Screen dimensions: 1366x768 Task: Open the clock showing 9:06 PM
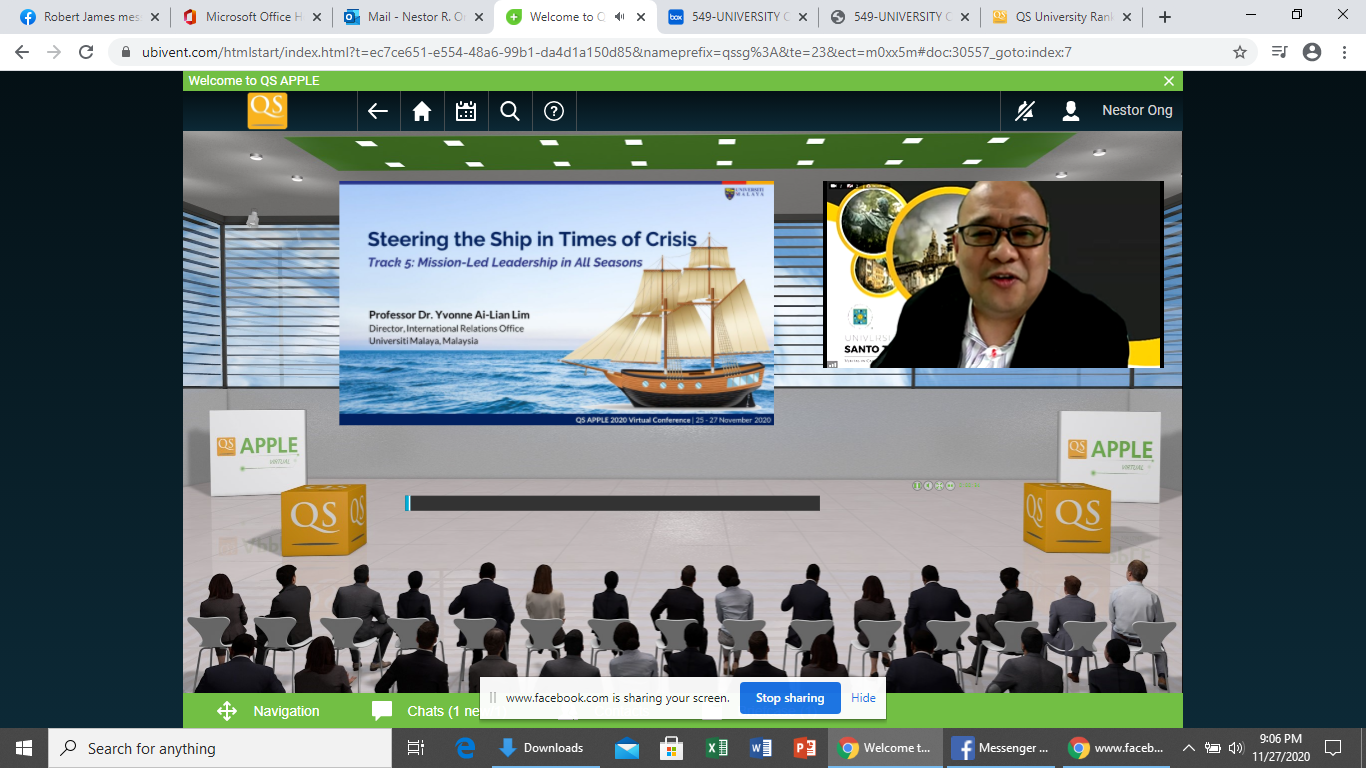click(1282, 748)
